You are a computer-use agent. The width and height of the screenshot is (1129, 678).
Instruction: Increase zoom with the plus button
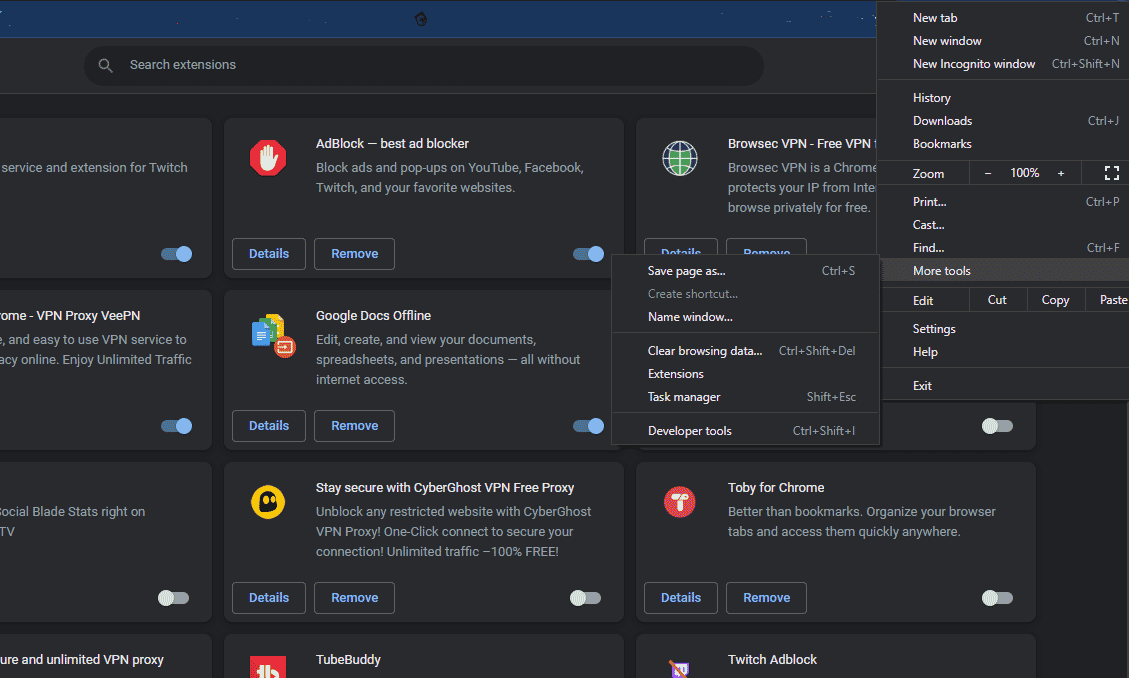(x=1061, y=173)
